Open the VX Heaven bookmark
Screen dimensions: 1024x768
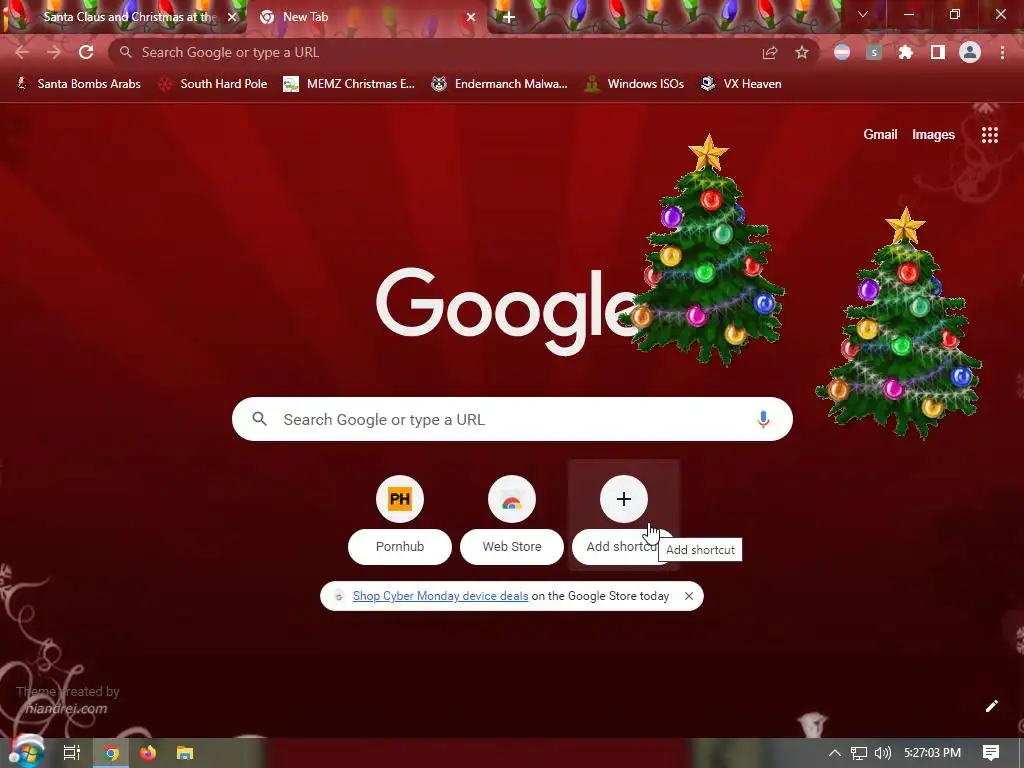point(741,84)
